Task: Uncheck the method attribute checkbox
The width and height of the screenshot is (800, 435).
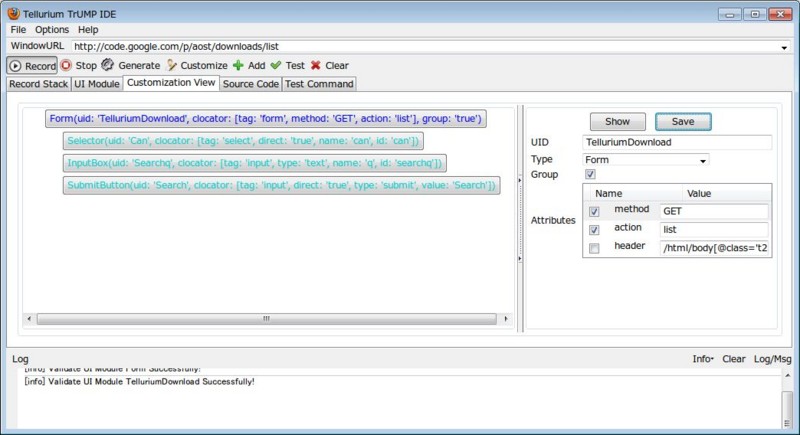Action: [594, 211]
